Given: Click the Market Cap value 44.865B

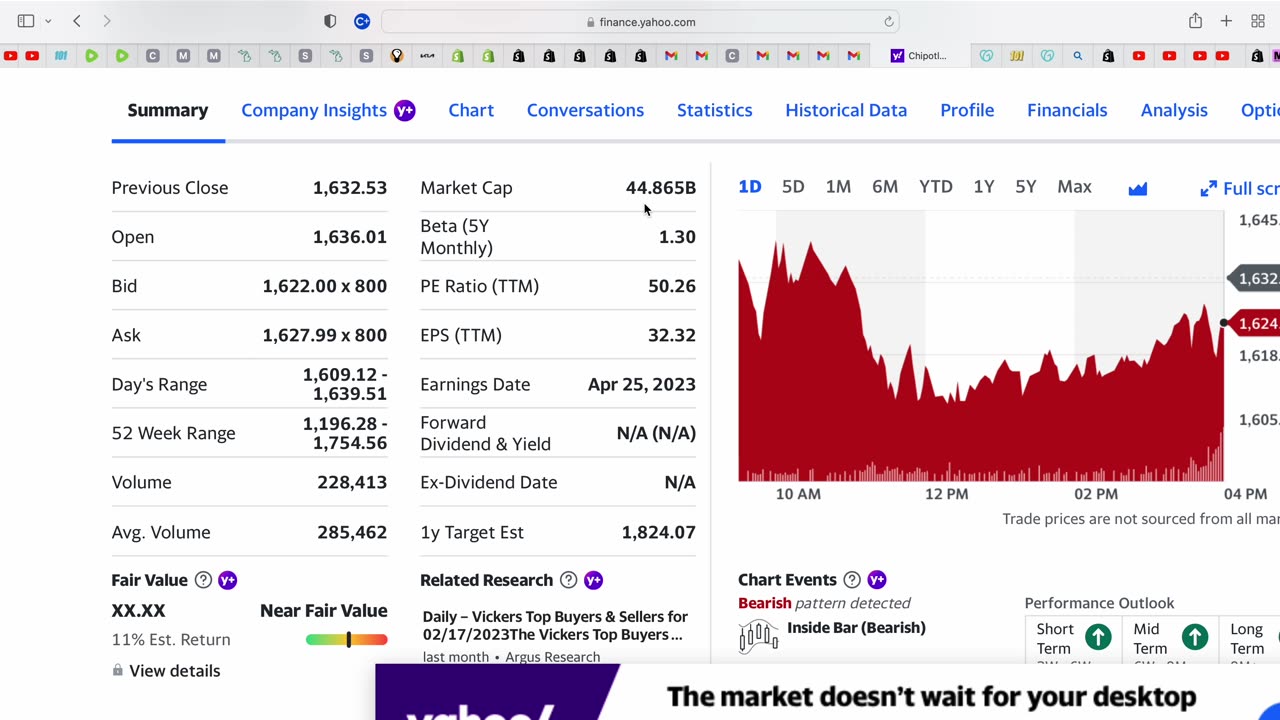Looking at the screenshot, I should (661, 188).
